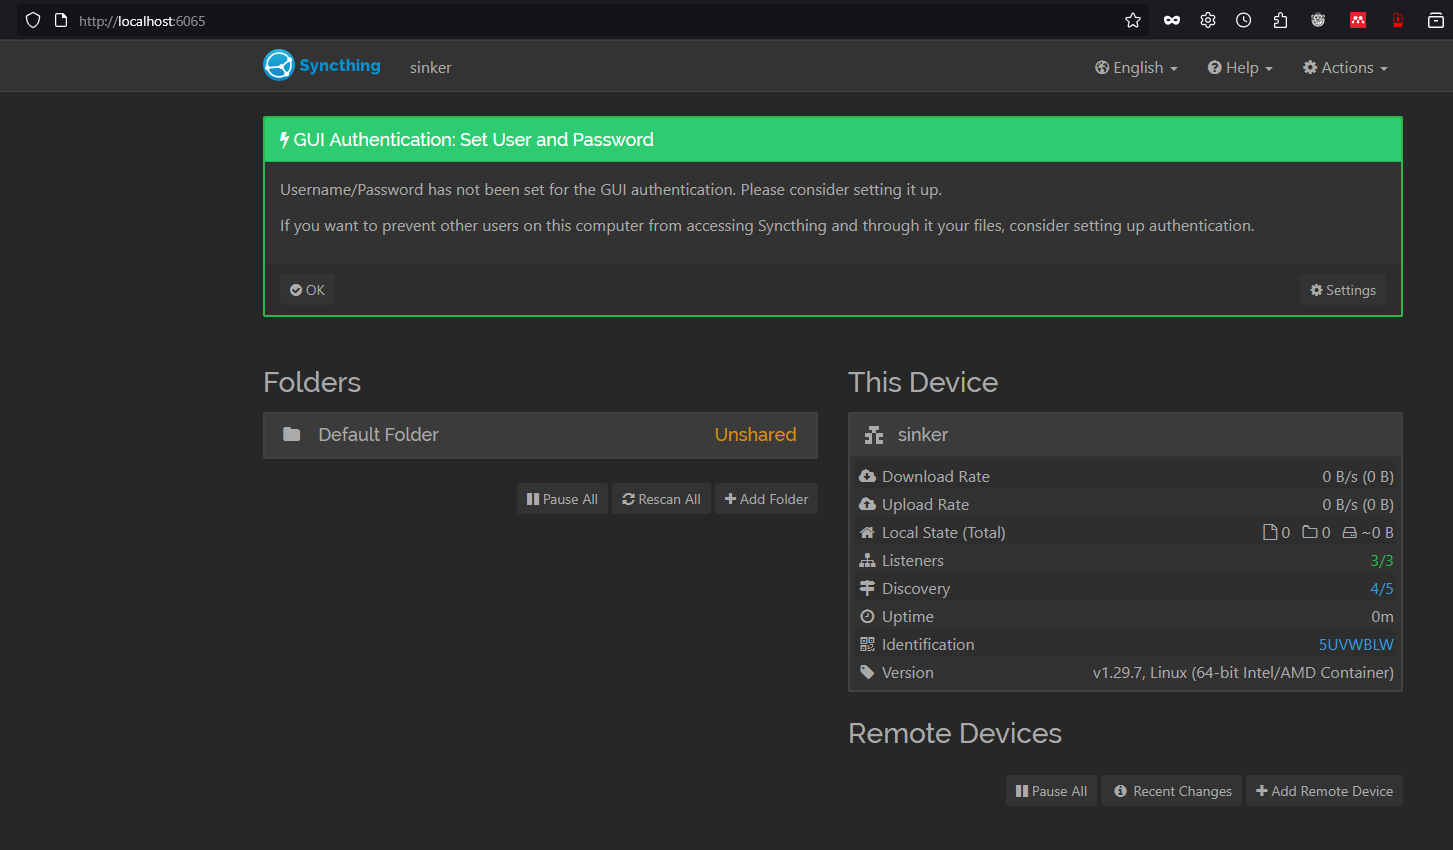Bookmark this page with star icon
Image resolution: width=1453 pixels, height=850 pixels.
[1132, 20]
